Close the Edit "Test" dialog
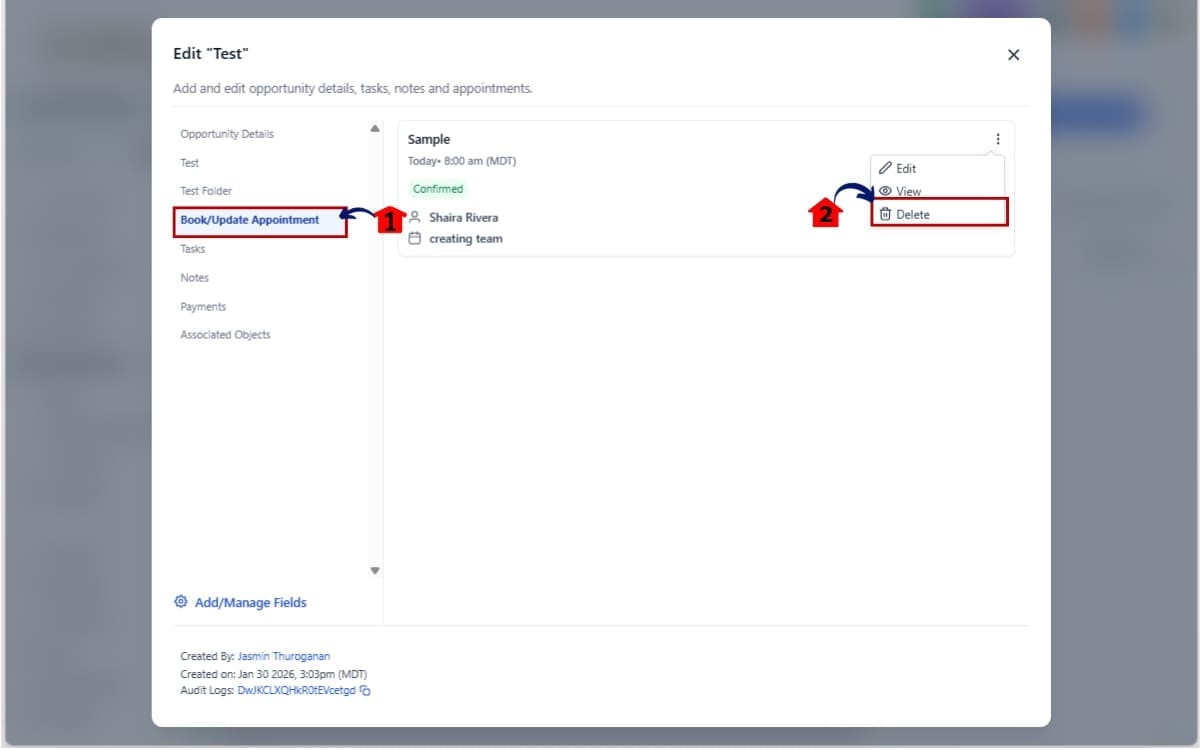This screenshot has width=1200, height=750. tap(1013, 55)
